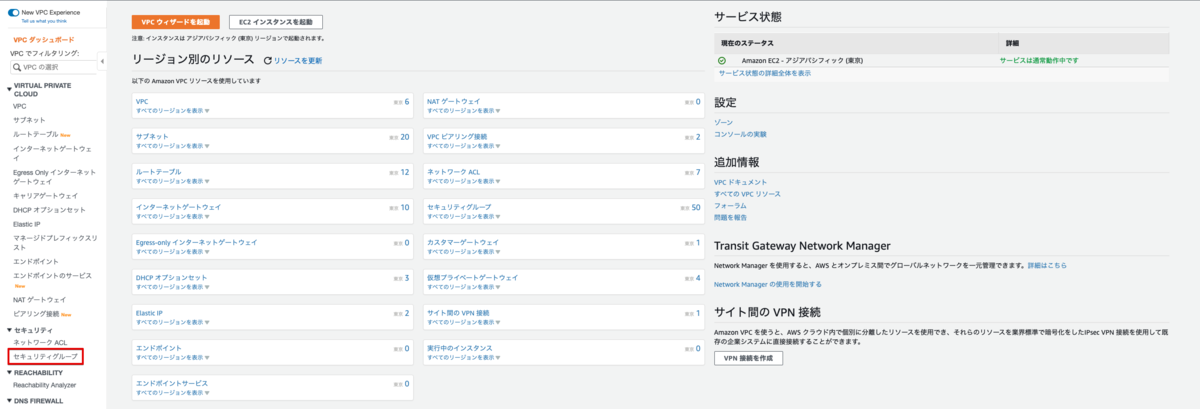Expand すべてのリージョンを表示 under サブネット card
The width and height of the screenshot is (1200, 409).
coord(172,145)
